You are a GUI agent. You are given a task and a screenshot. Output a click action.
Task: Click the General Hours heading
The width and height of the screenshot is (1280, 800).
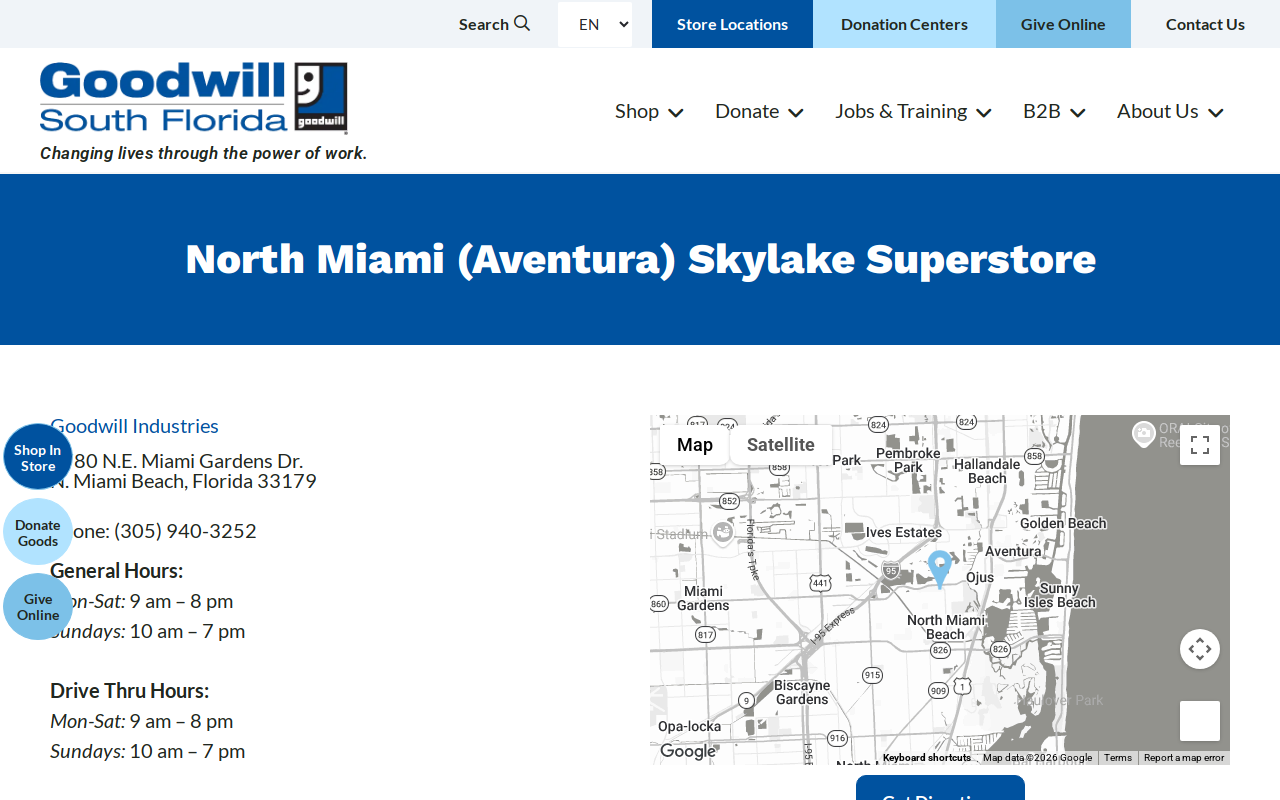point(116,571)
